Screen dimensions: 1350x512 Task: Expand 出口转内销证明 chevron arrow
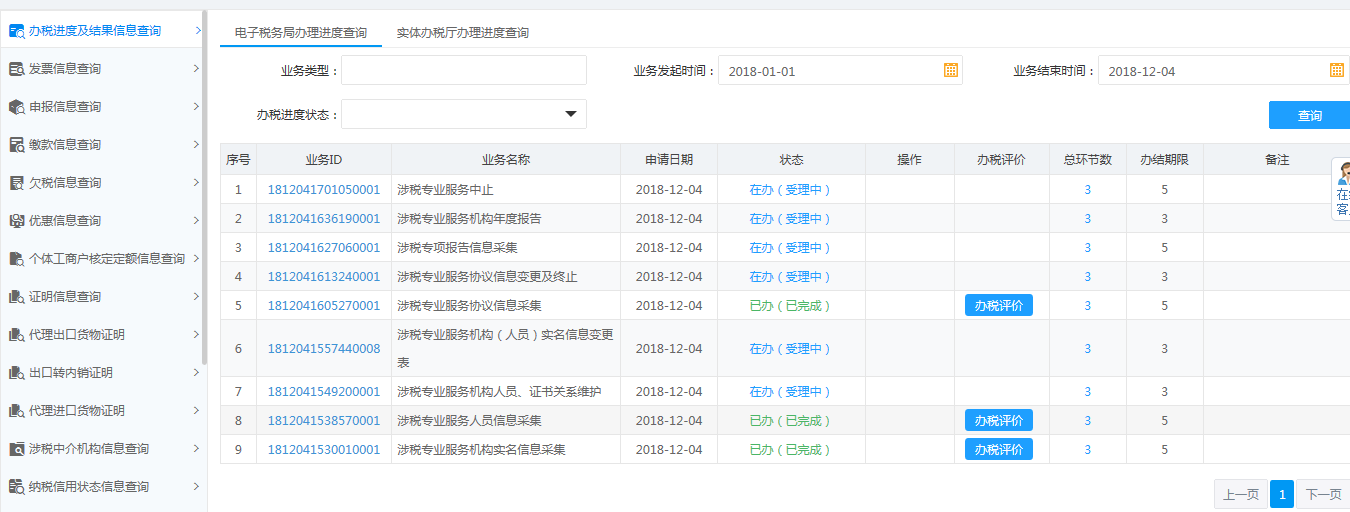tap(196, 373)
